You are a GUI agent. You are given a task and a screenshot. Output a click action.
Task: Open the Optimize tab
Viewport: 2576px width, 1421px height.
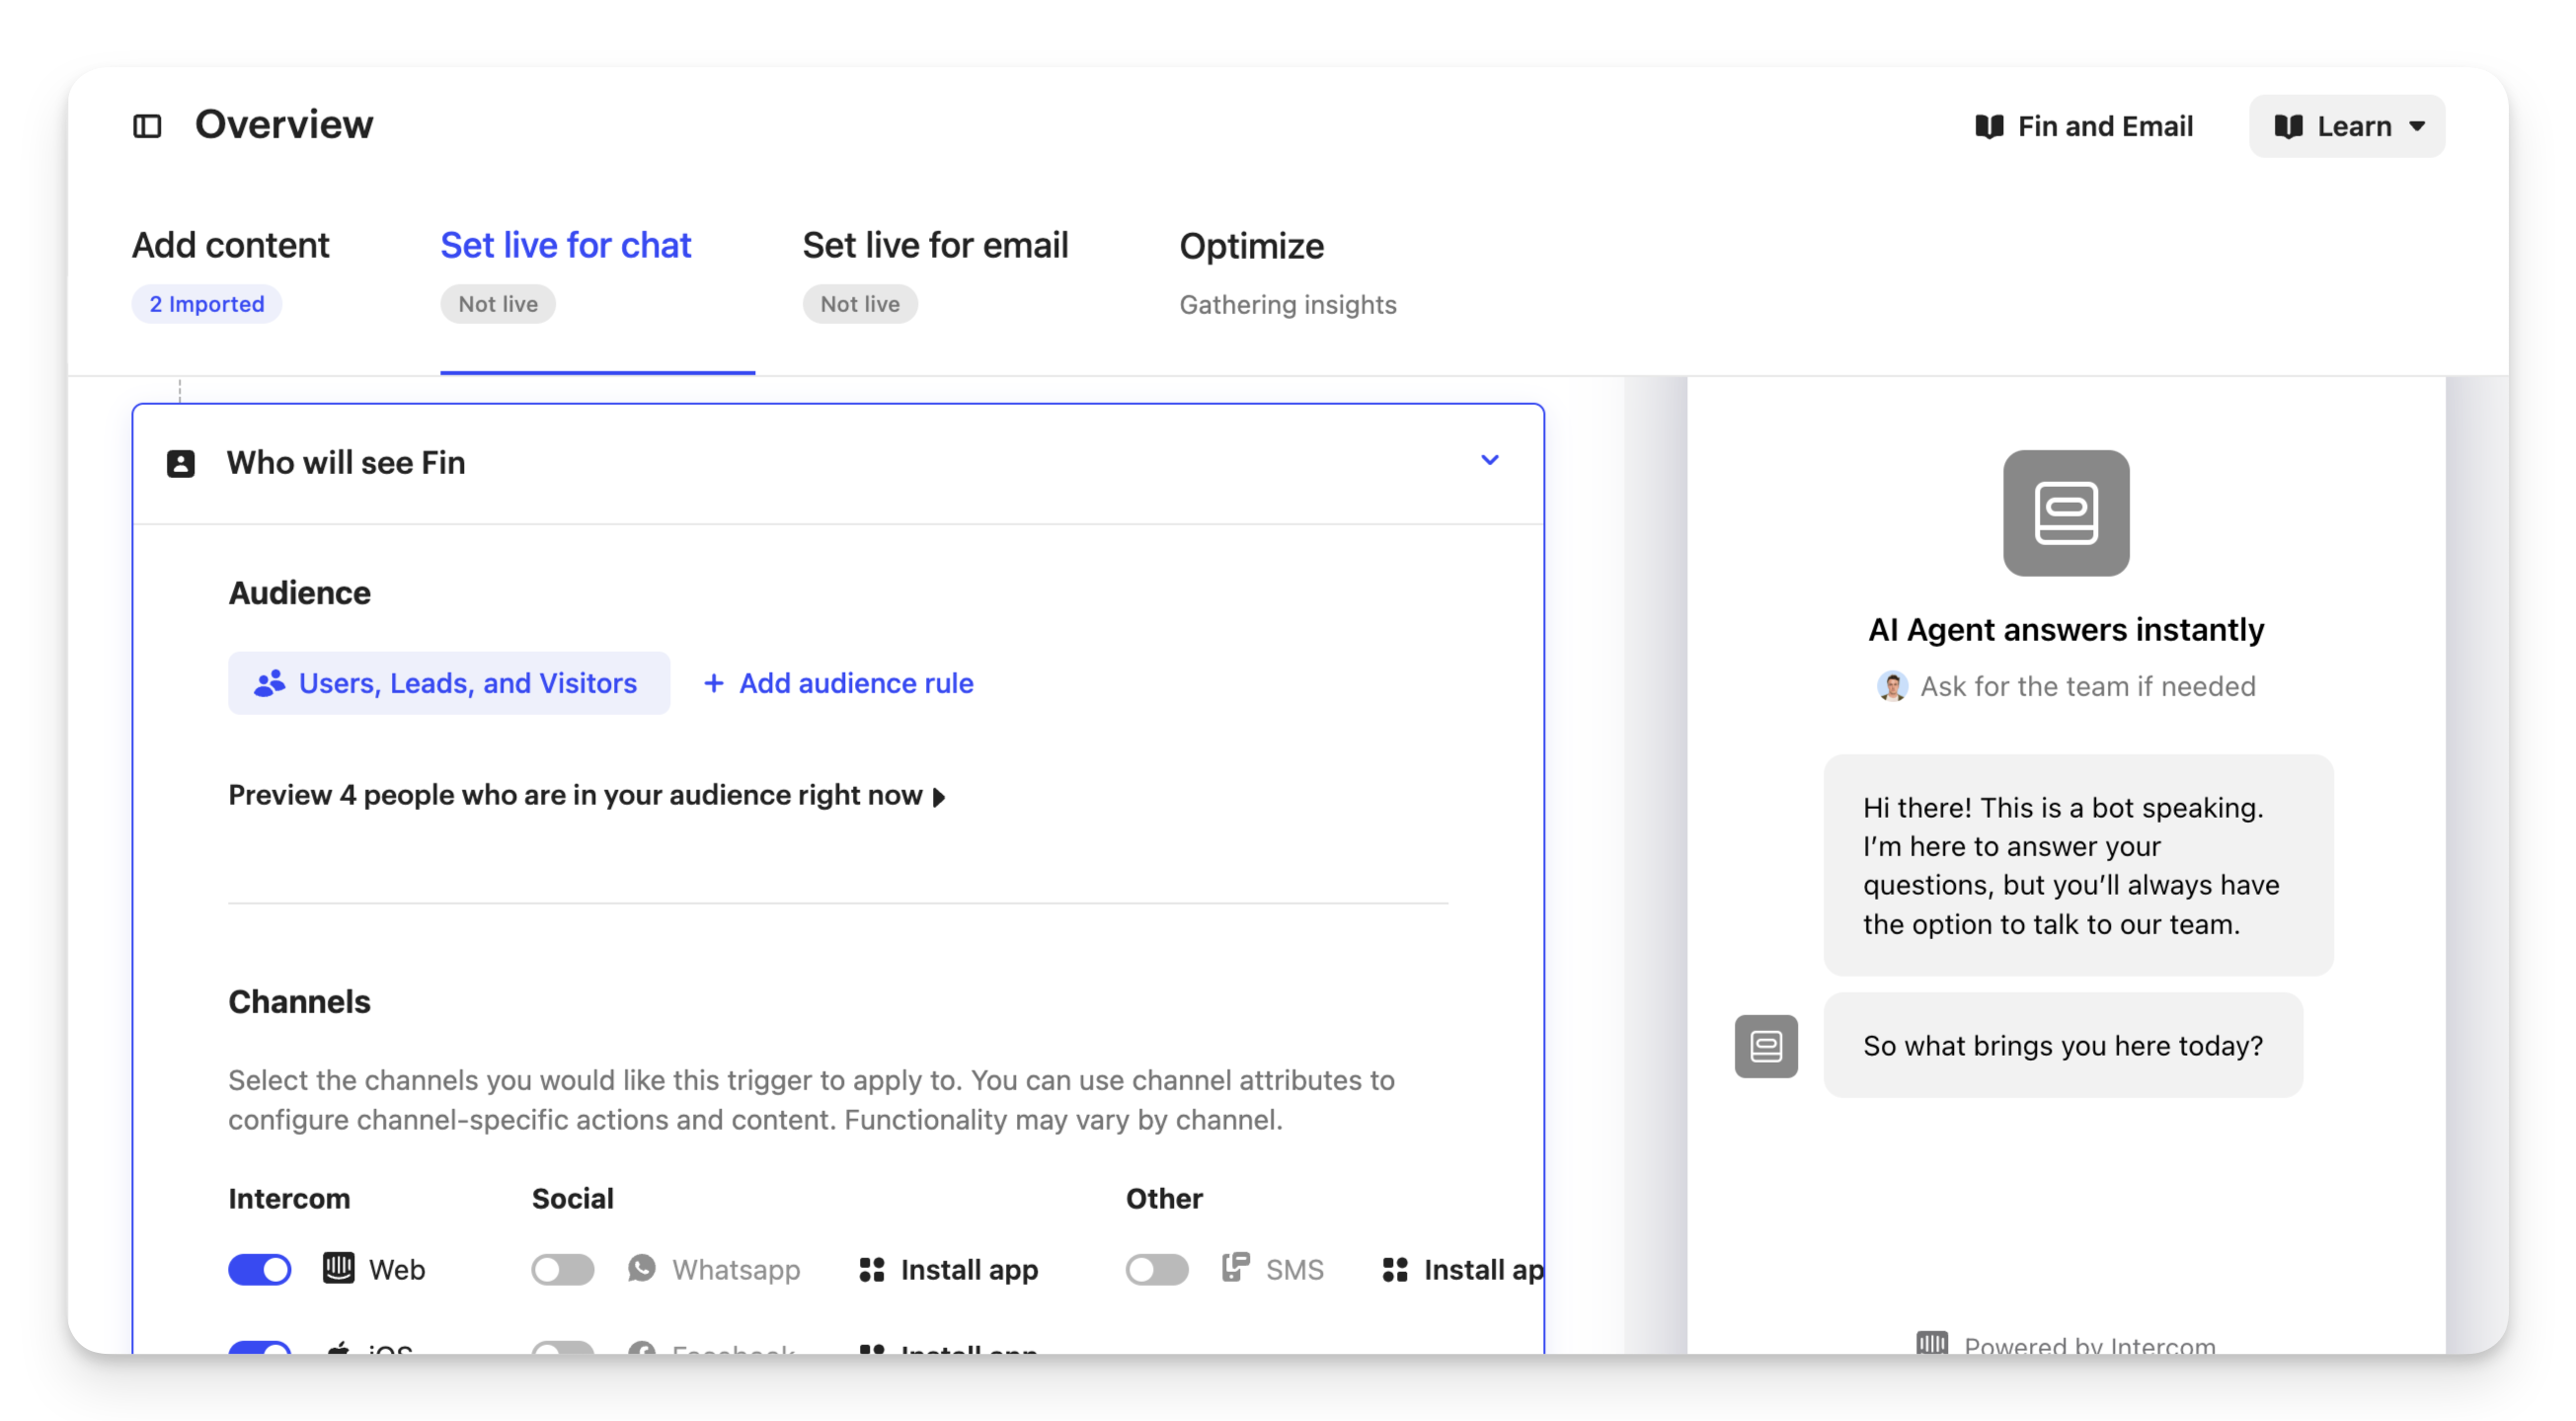click(1251, 246)
